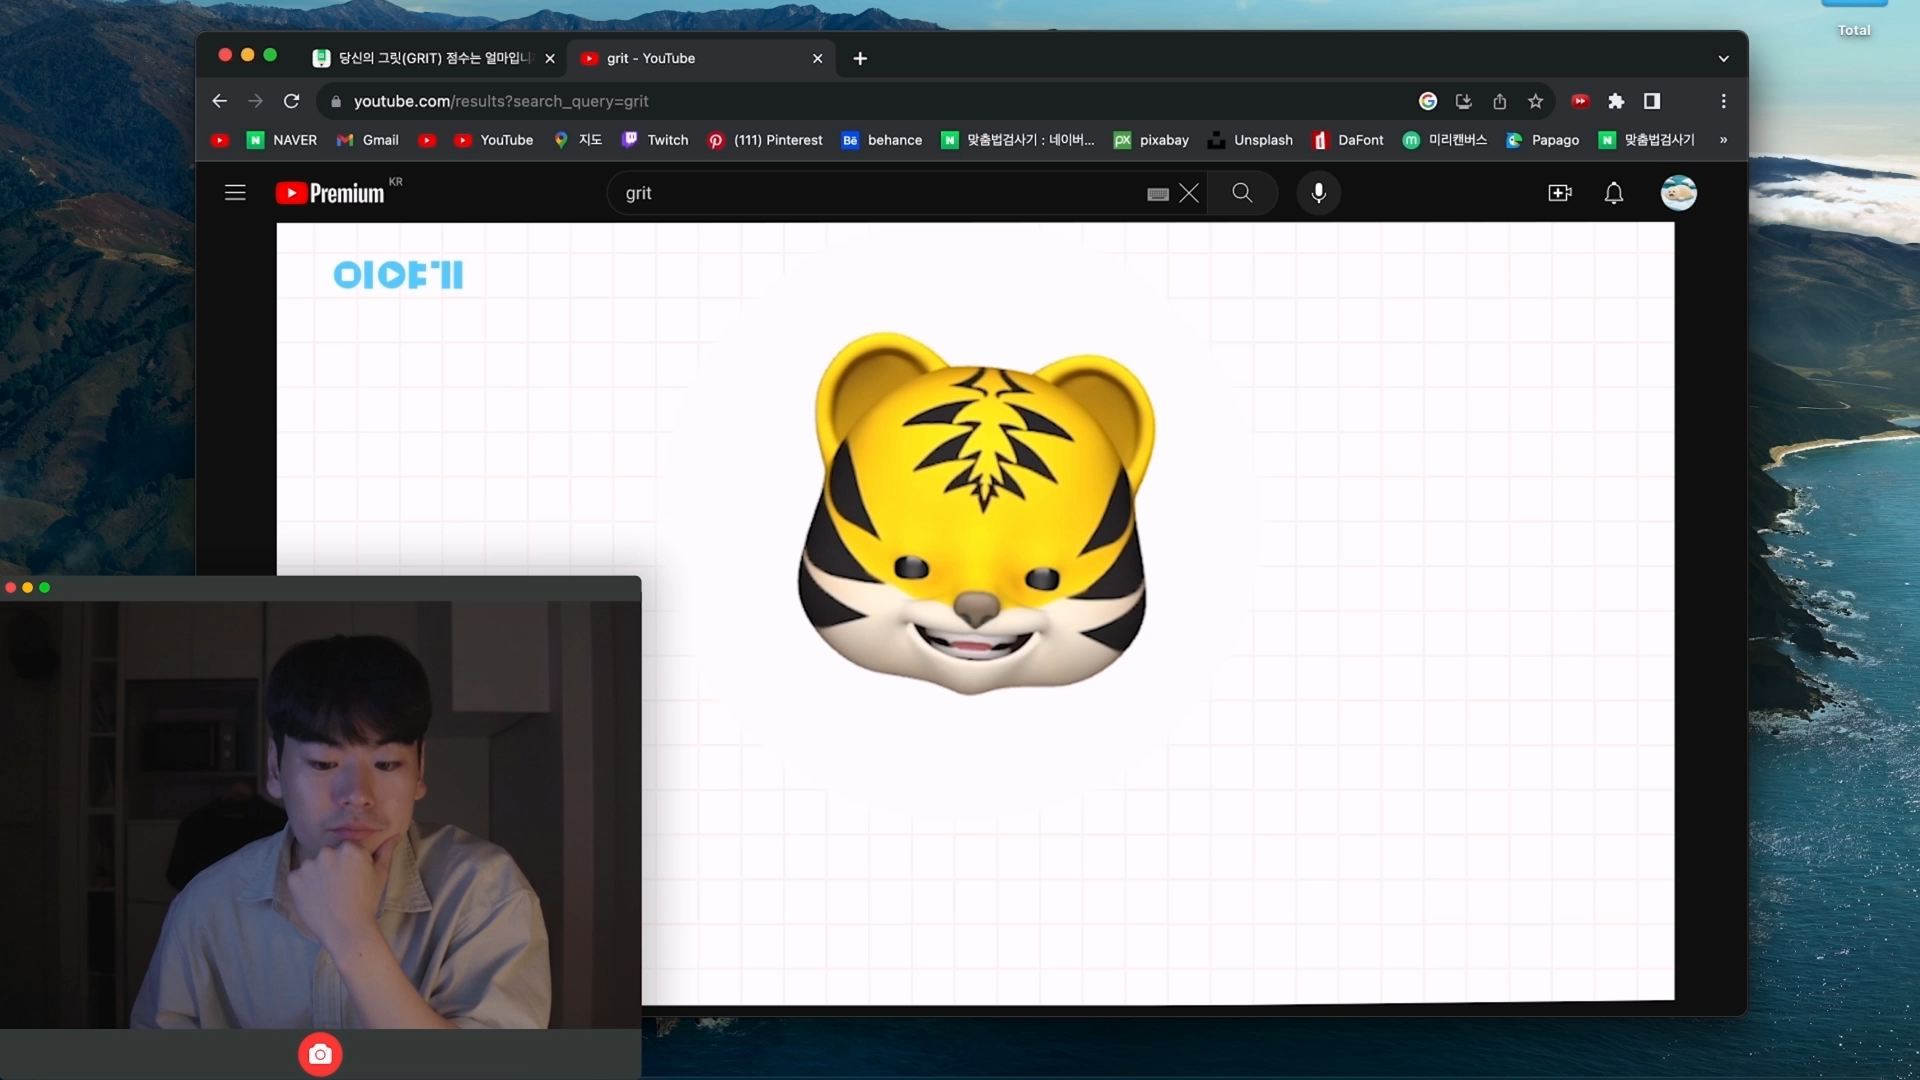Switch to the GRIT score test tab
Image resolution: width=1920 pixels, height=1080 pixels.
tap(430, 58)
